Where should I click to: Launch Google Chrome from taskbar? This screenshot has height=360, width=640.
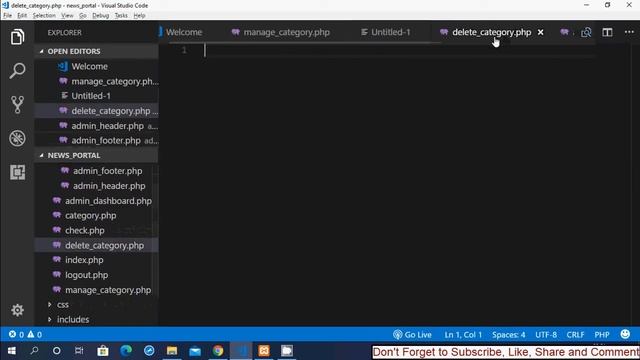pos(218,351)
